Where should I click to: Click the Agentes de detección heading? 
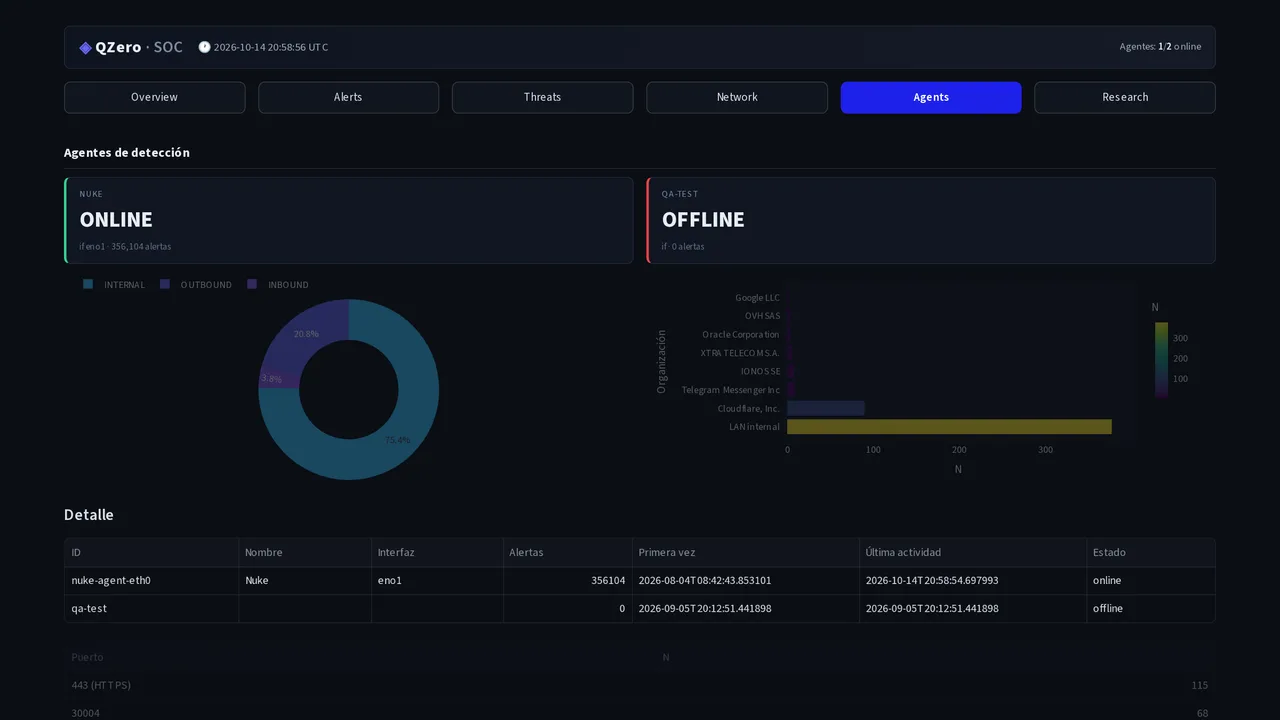coord(127,153)
